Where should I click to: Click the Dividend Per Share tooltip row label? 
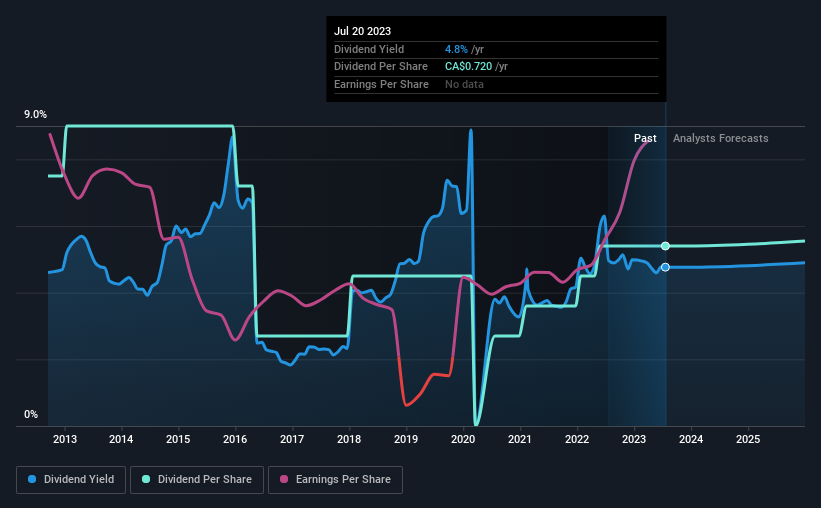pos(381,67)
